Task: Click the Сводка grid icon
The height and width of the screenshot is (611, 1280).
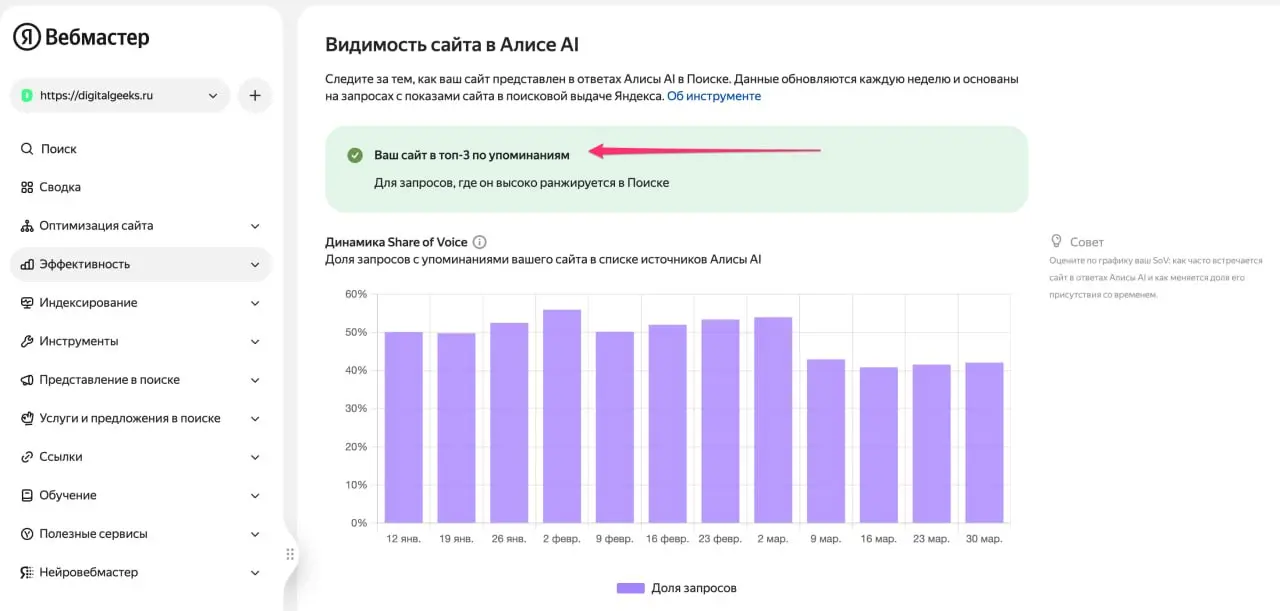Action: coord(27,187)
